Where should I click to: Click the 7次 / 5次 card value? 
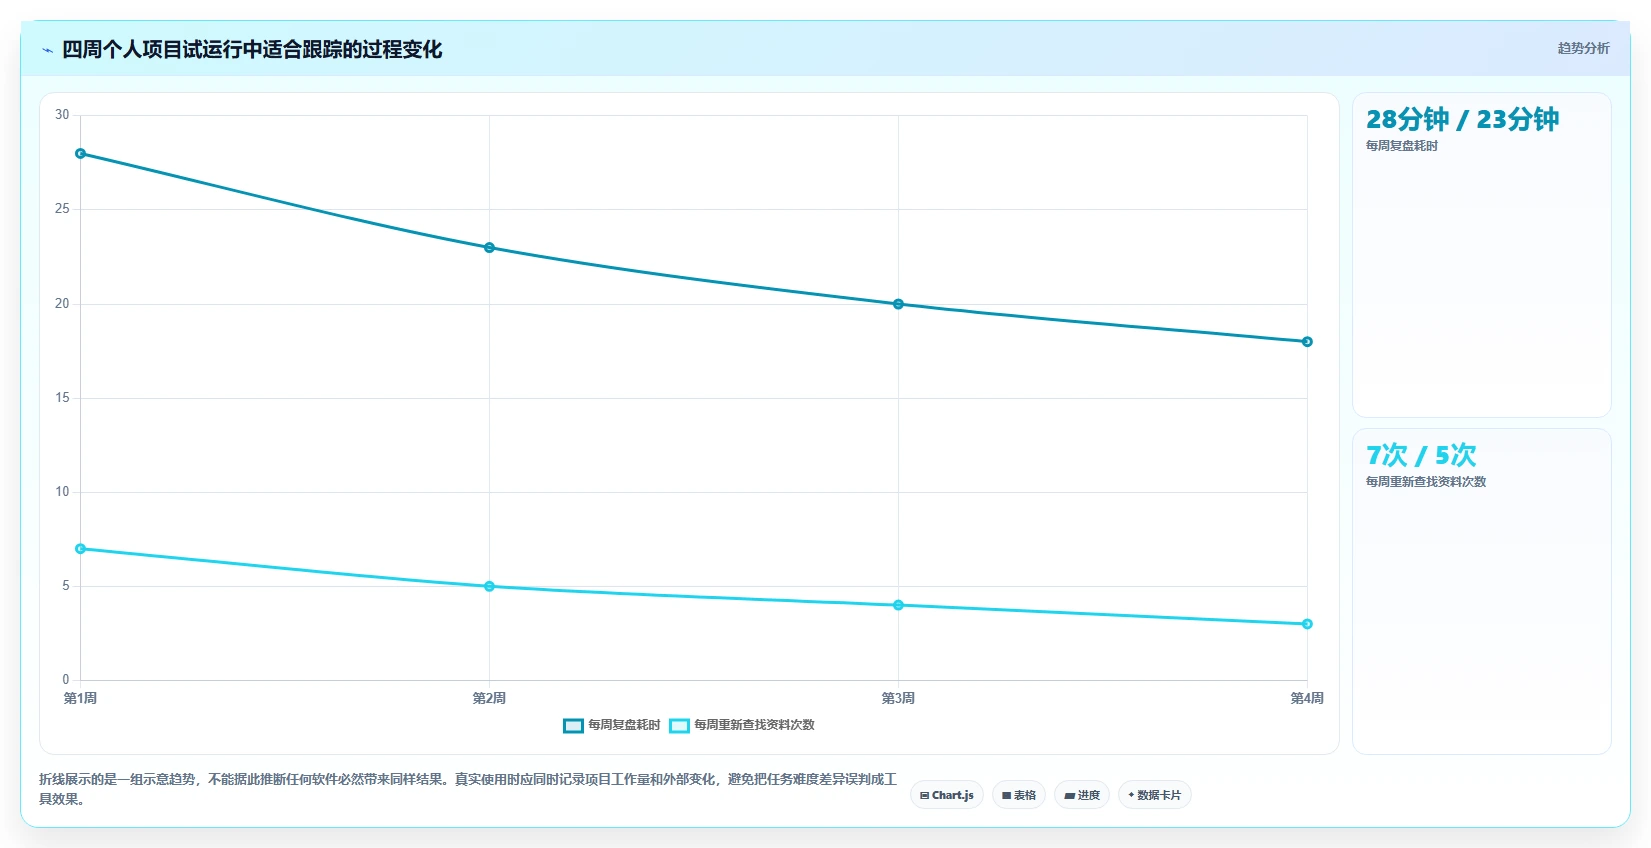click(1421, 456)
